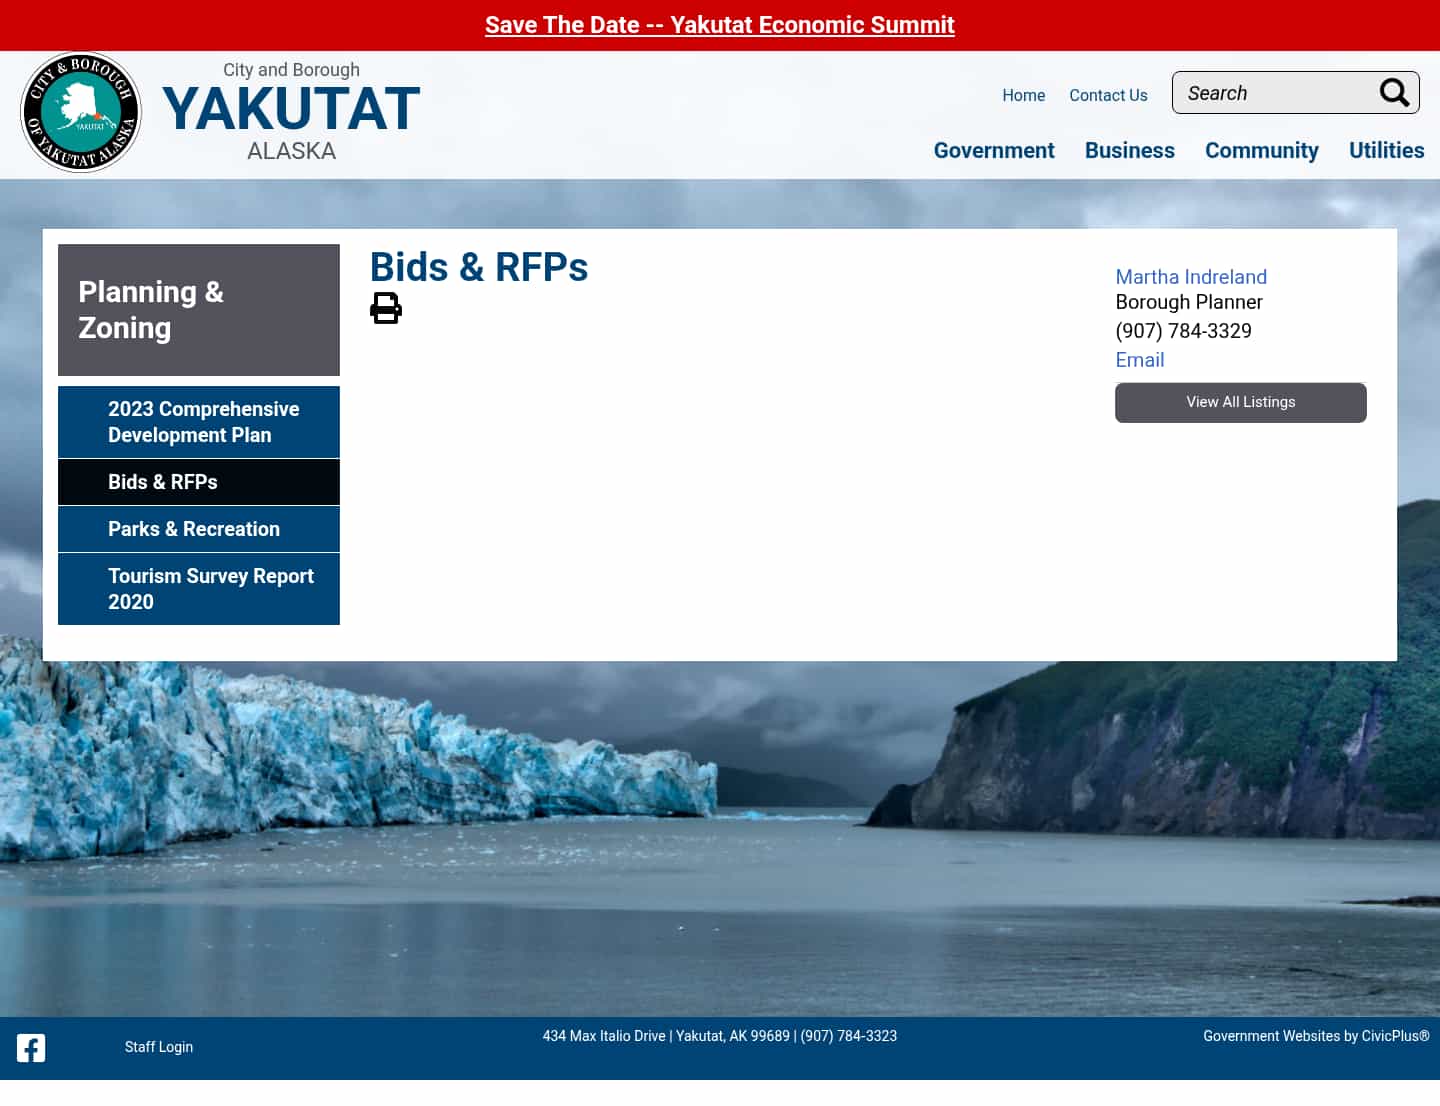Image resolution: width=1440 pixels, height=1106 pixels.
Task: Open the Facebook page via footer icon
Action: pyautogui.click(x=30, y=1048)
